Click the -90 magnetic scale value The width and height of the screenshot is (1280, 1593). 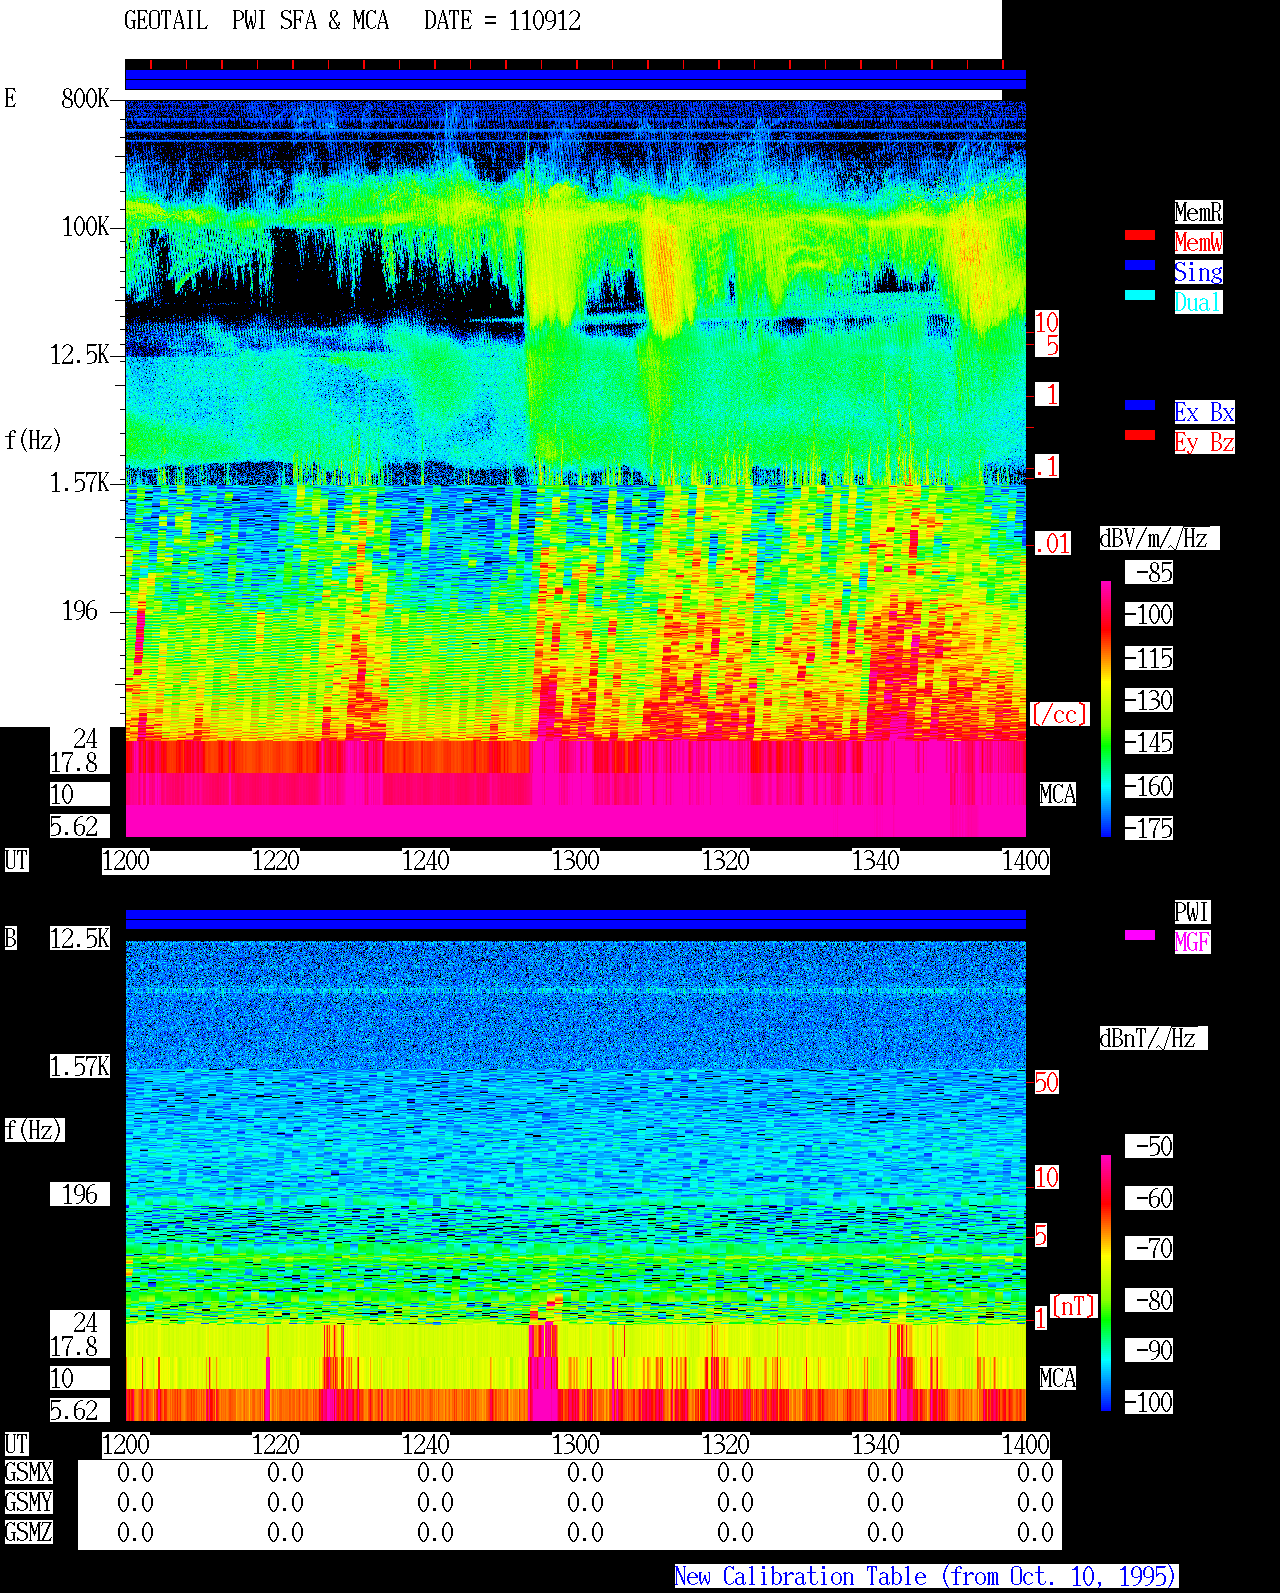pos(1149,1350)
